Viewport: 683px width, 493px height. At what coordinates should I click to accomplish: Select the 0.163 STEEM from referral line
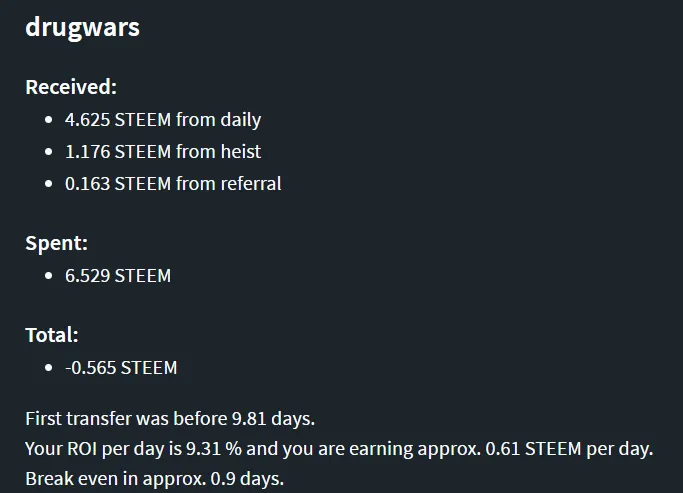[173, 183]
